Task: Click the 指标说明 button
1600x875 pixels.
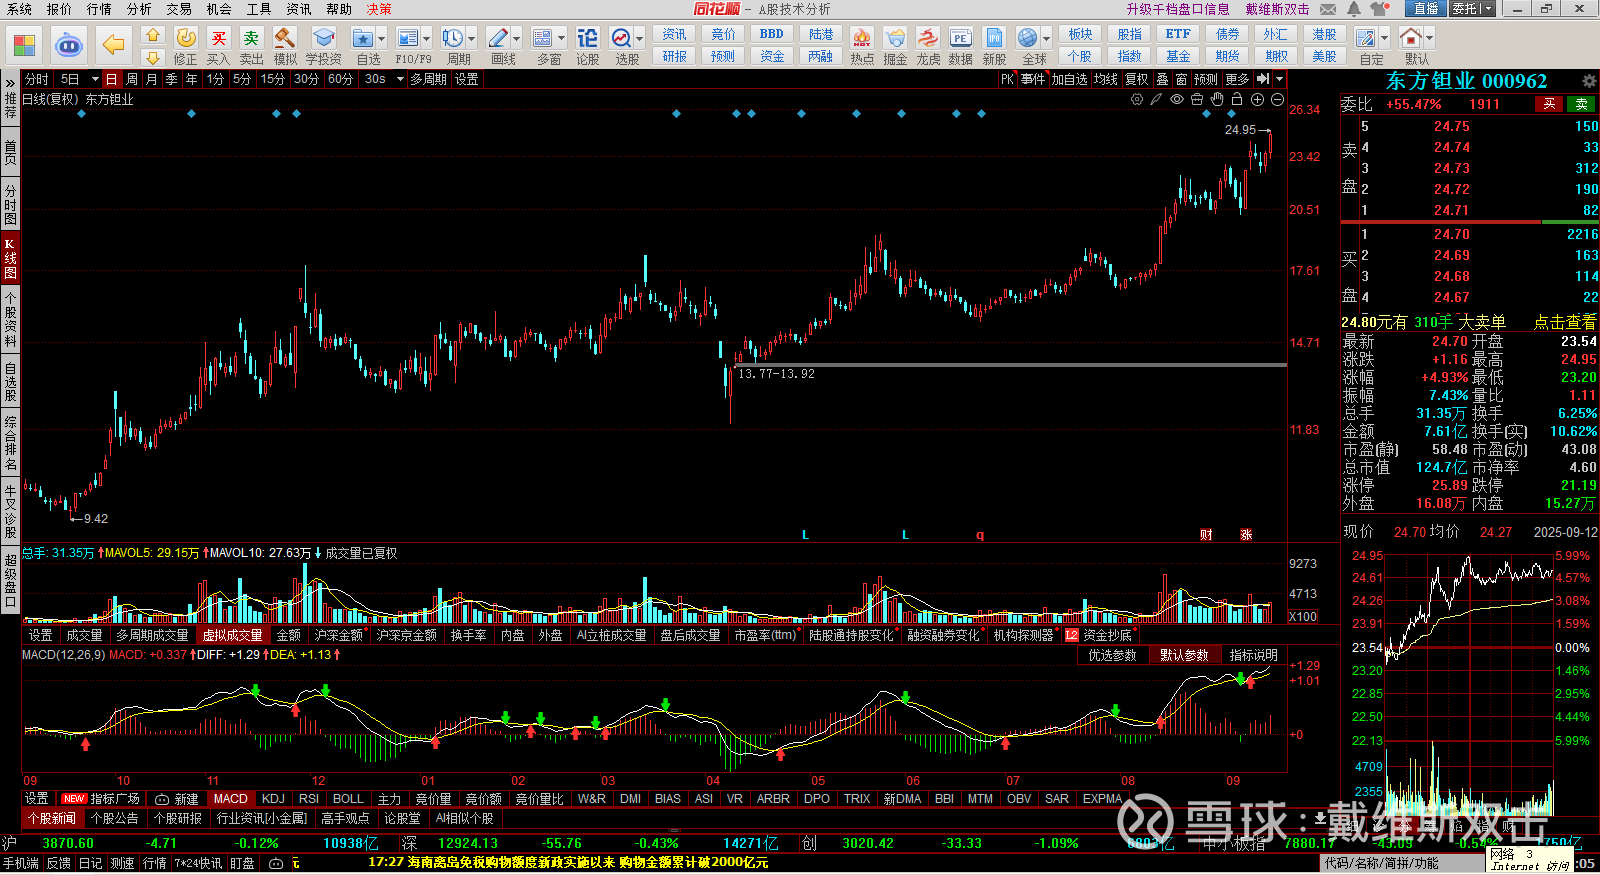Action: click(x=1253, y=655)
